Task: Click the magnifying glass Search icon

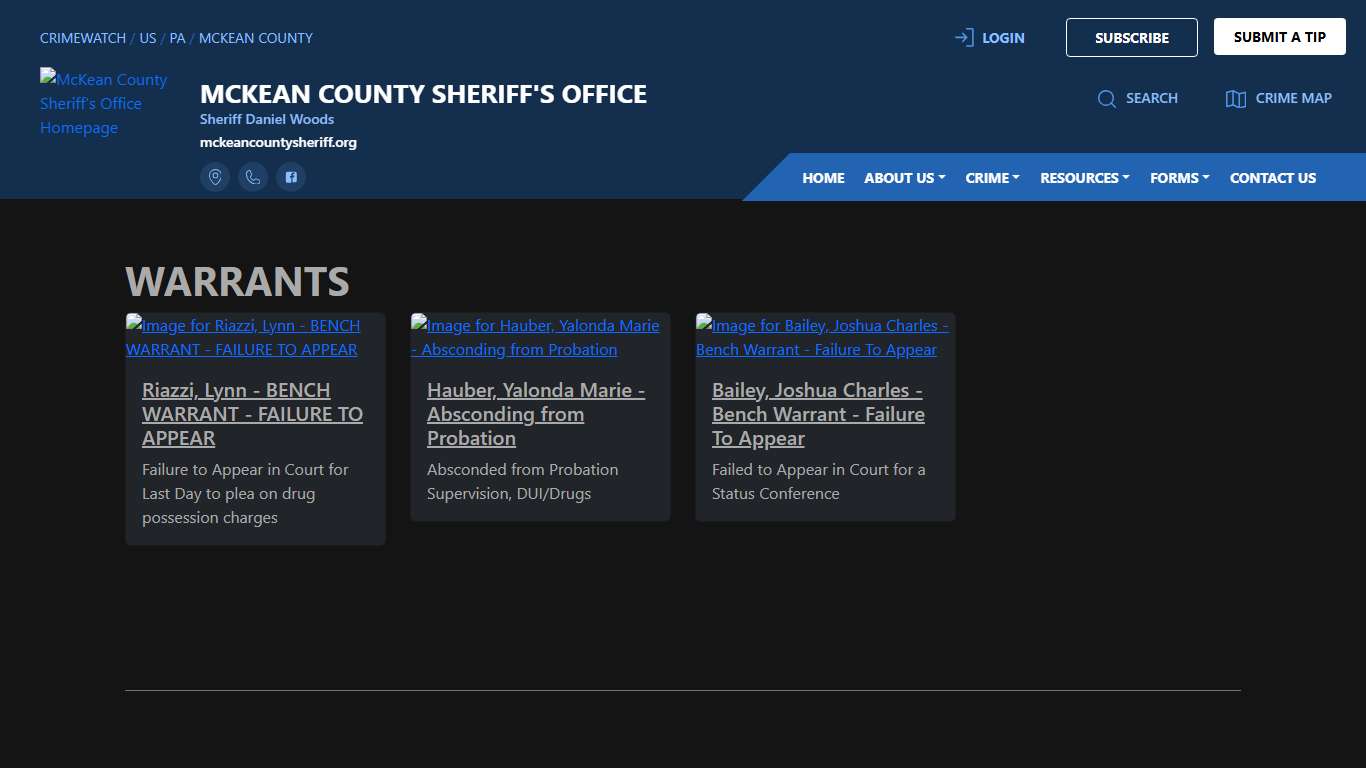Action: (1107, 99)
